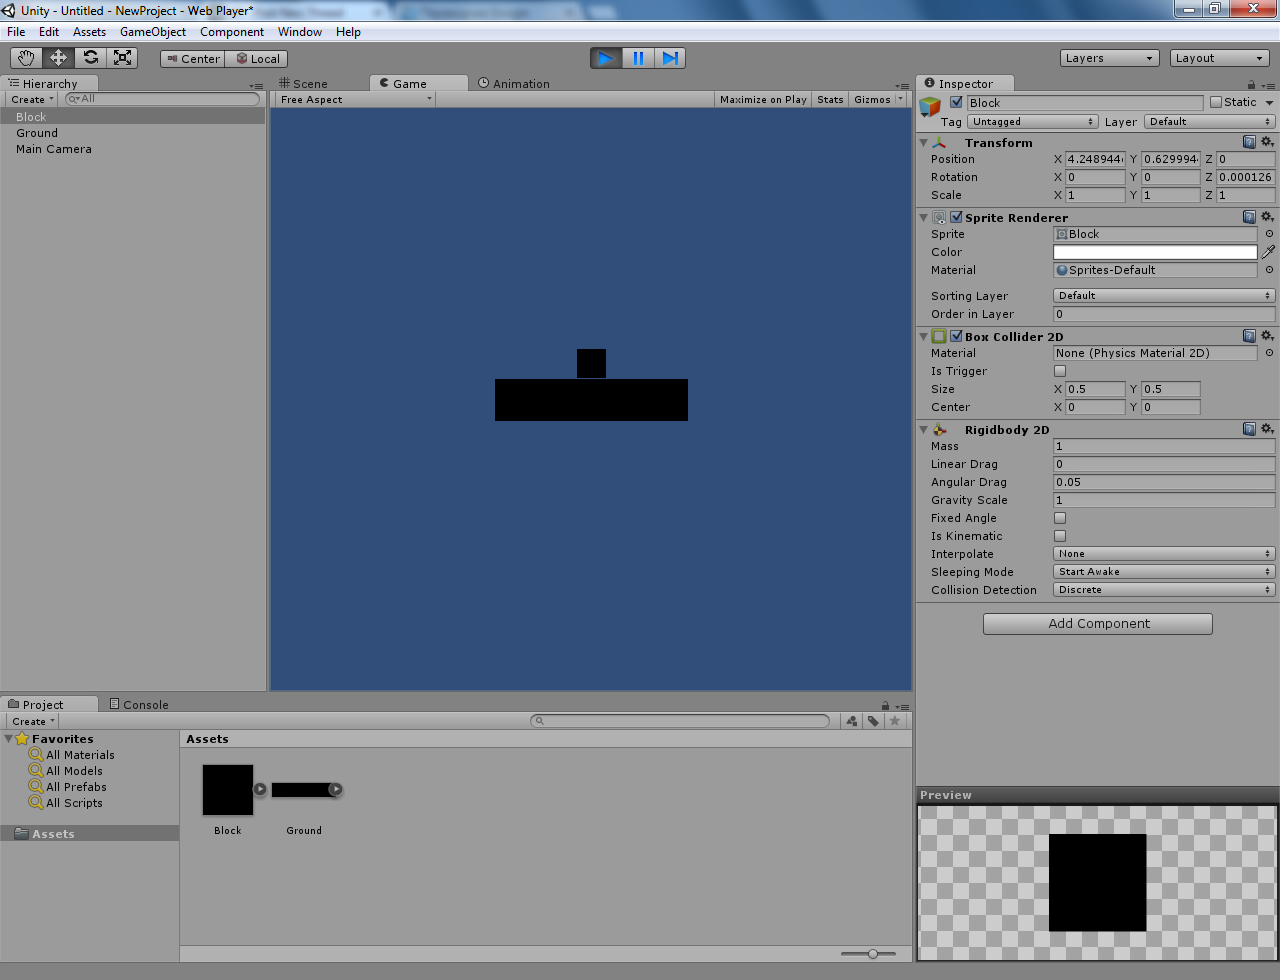This screenshot has width=1280, height=980.
Task: Switch to the Scene tab
Action: tap(311, 83)
